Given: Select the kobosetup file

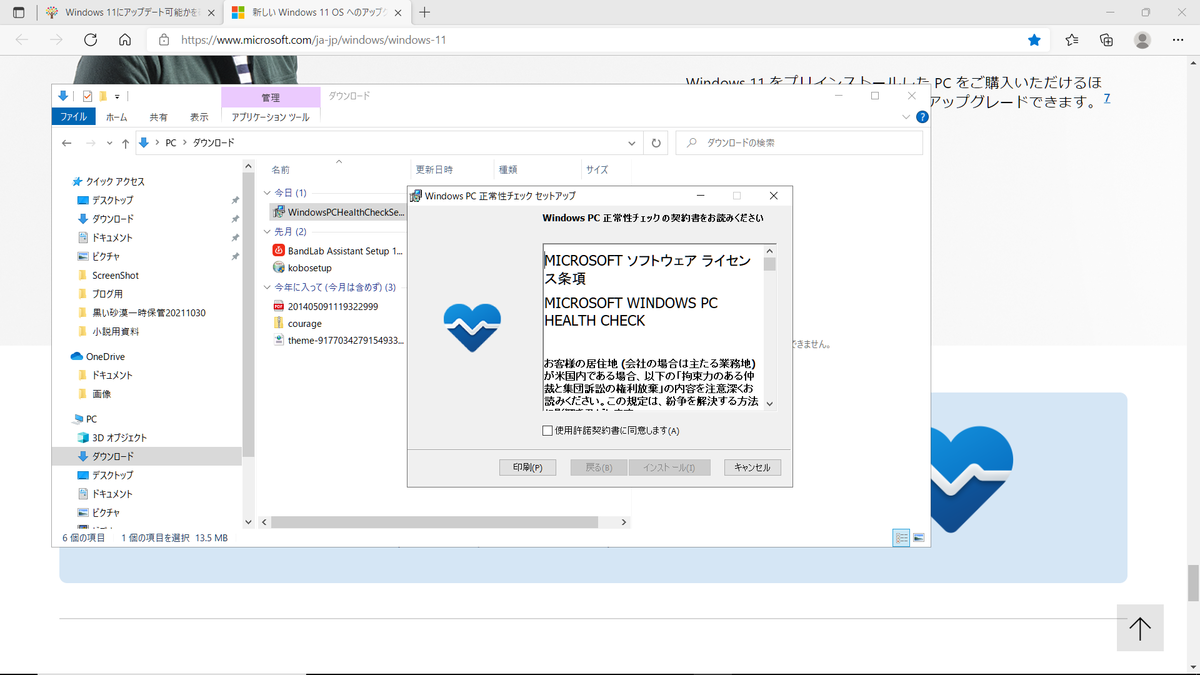Looking at the screenshot, I should pyautogui.click(x=302, y=268).
